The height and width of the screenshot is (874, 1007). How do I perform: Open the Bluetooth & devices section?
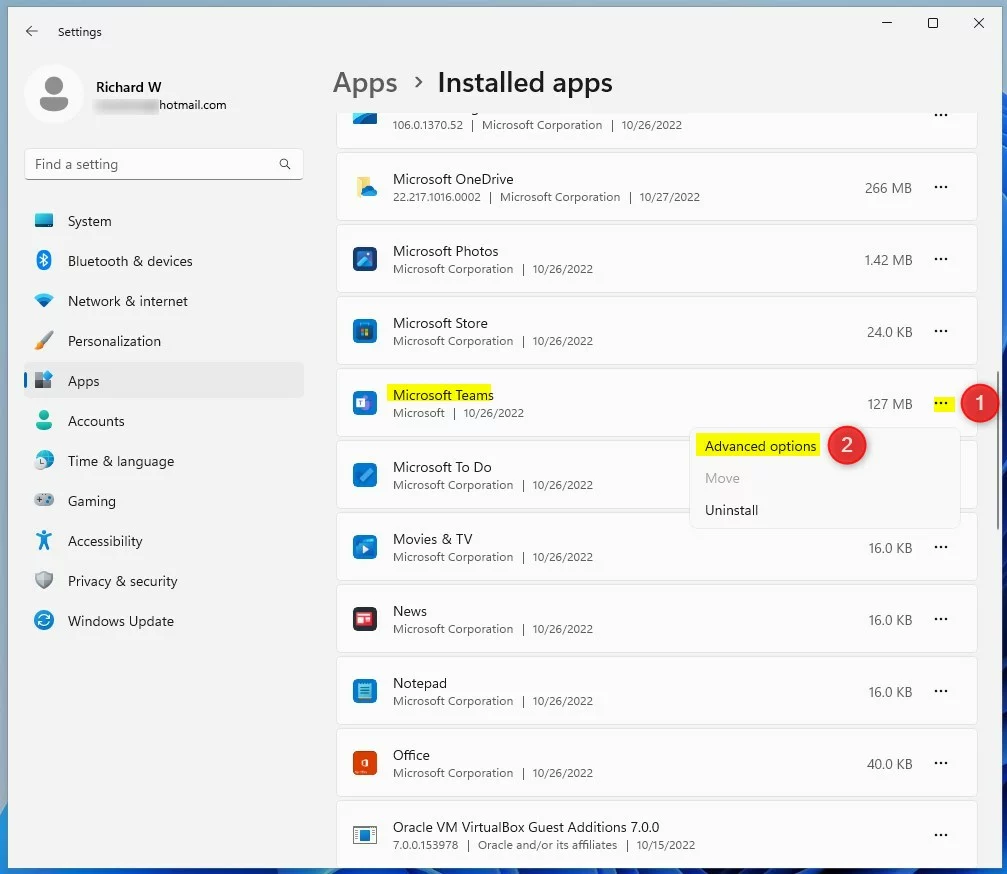pos(130,261)
